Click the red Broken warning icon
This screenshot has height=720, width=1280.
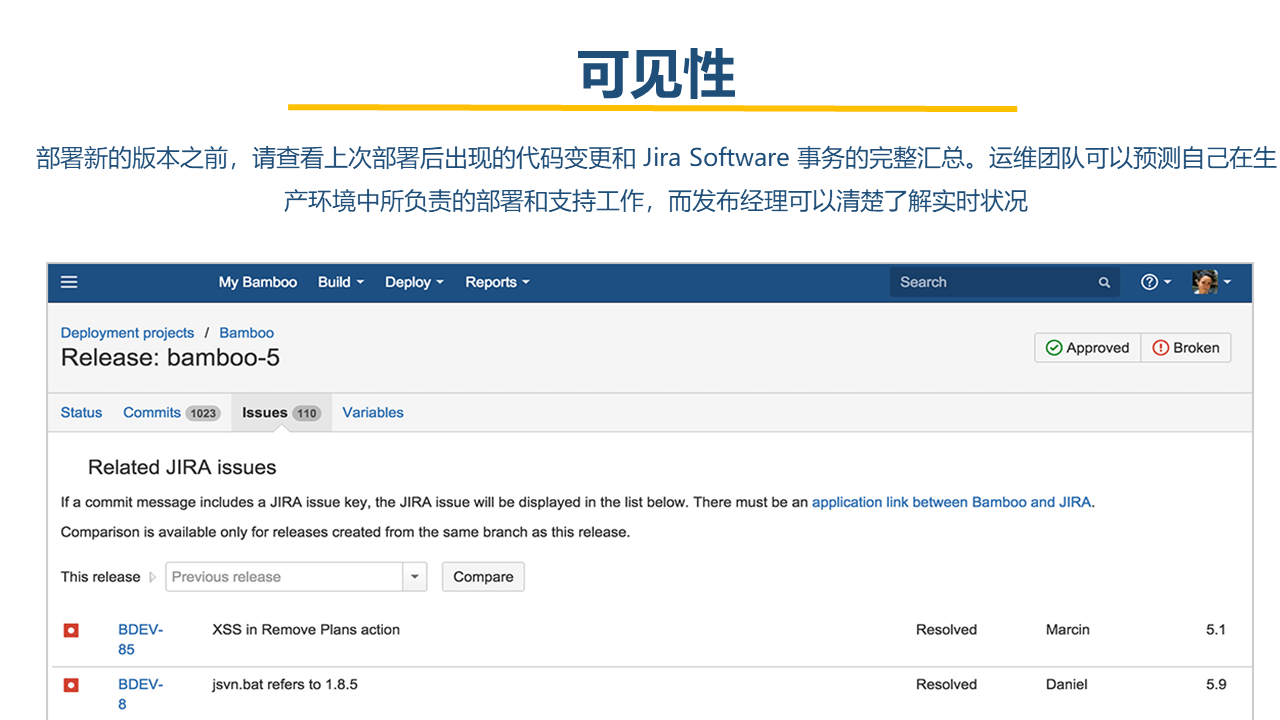point(1160,348)
